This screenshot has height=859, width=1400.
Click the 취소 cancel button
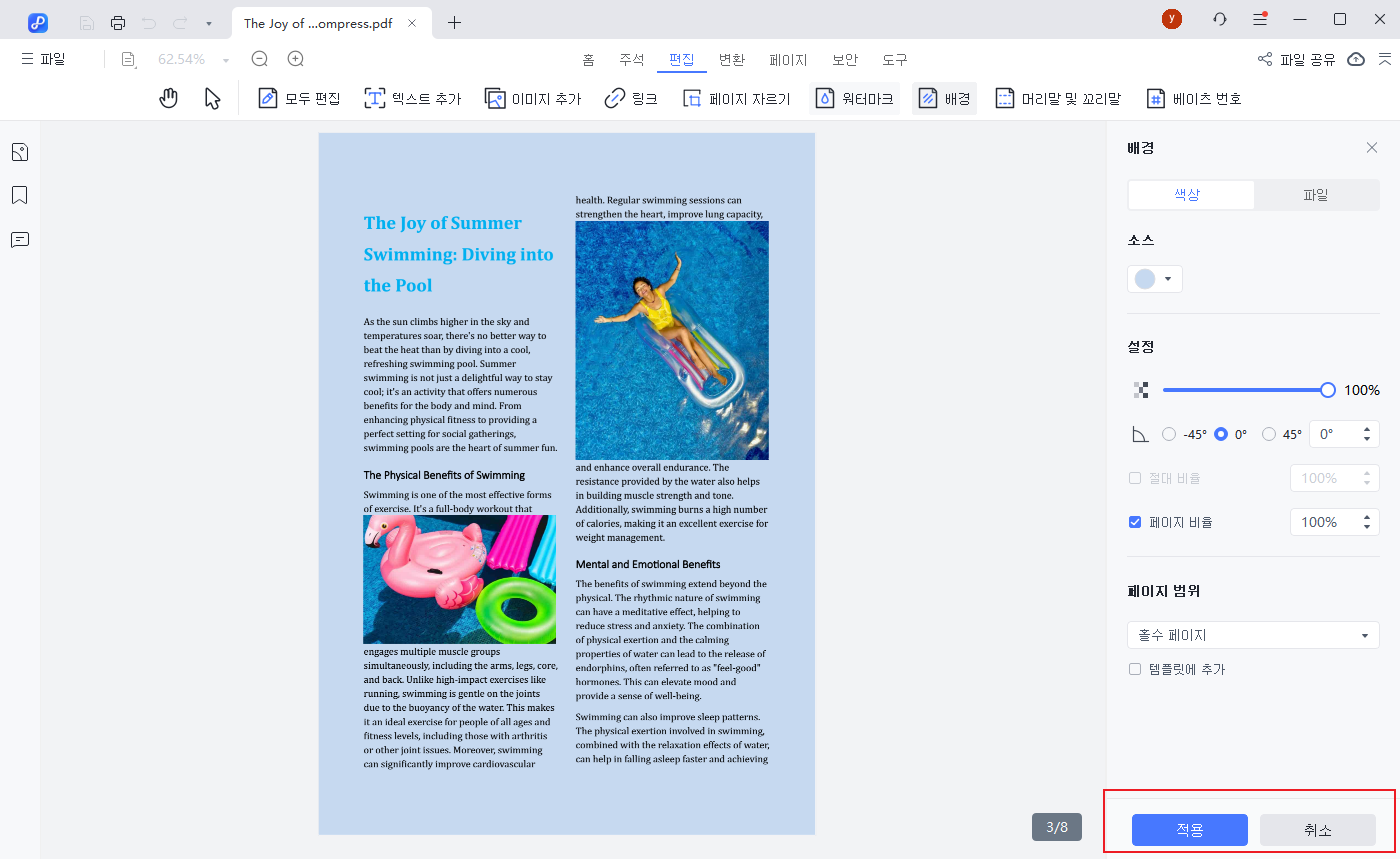(1317, 830)
